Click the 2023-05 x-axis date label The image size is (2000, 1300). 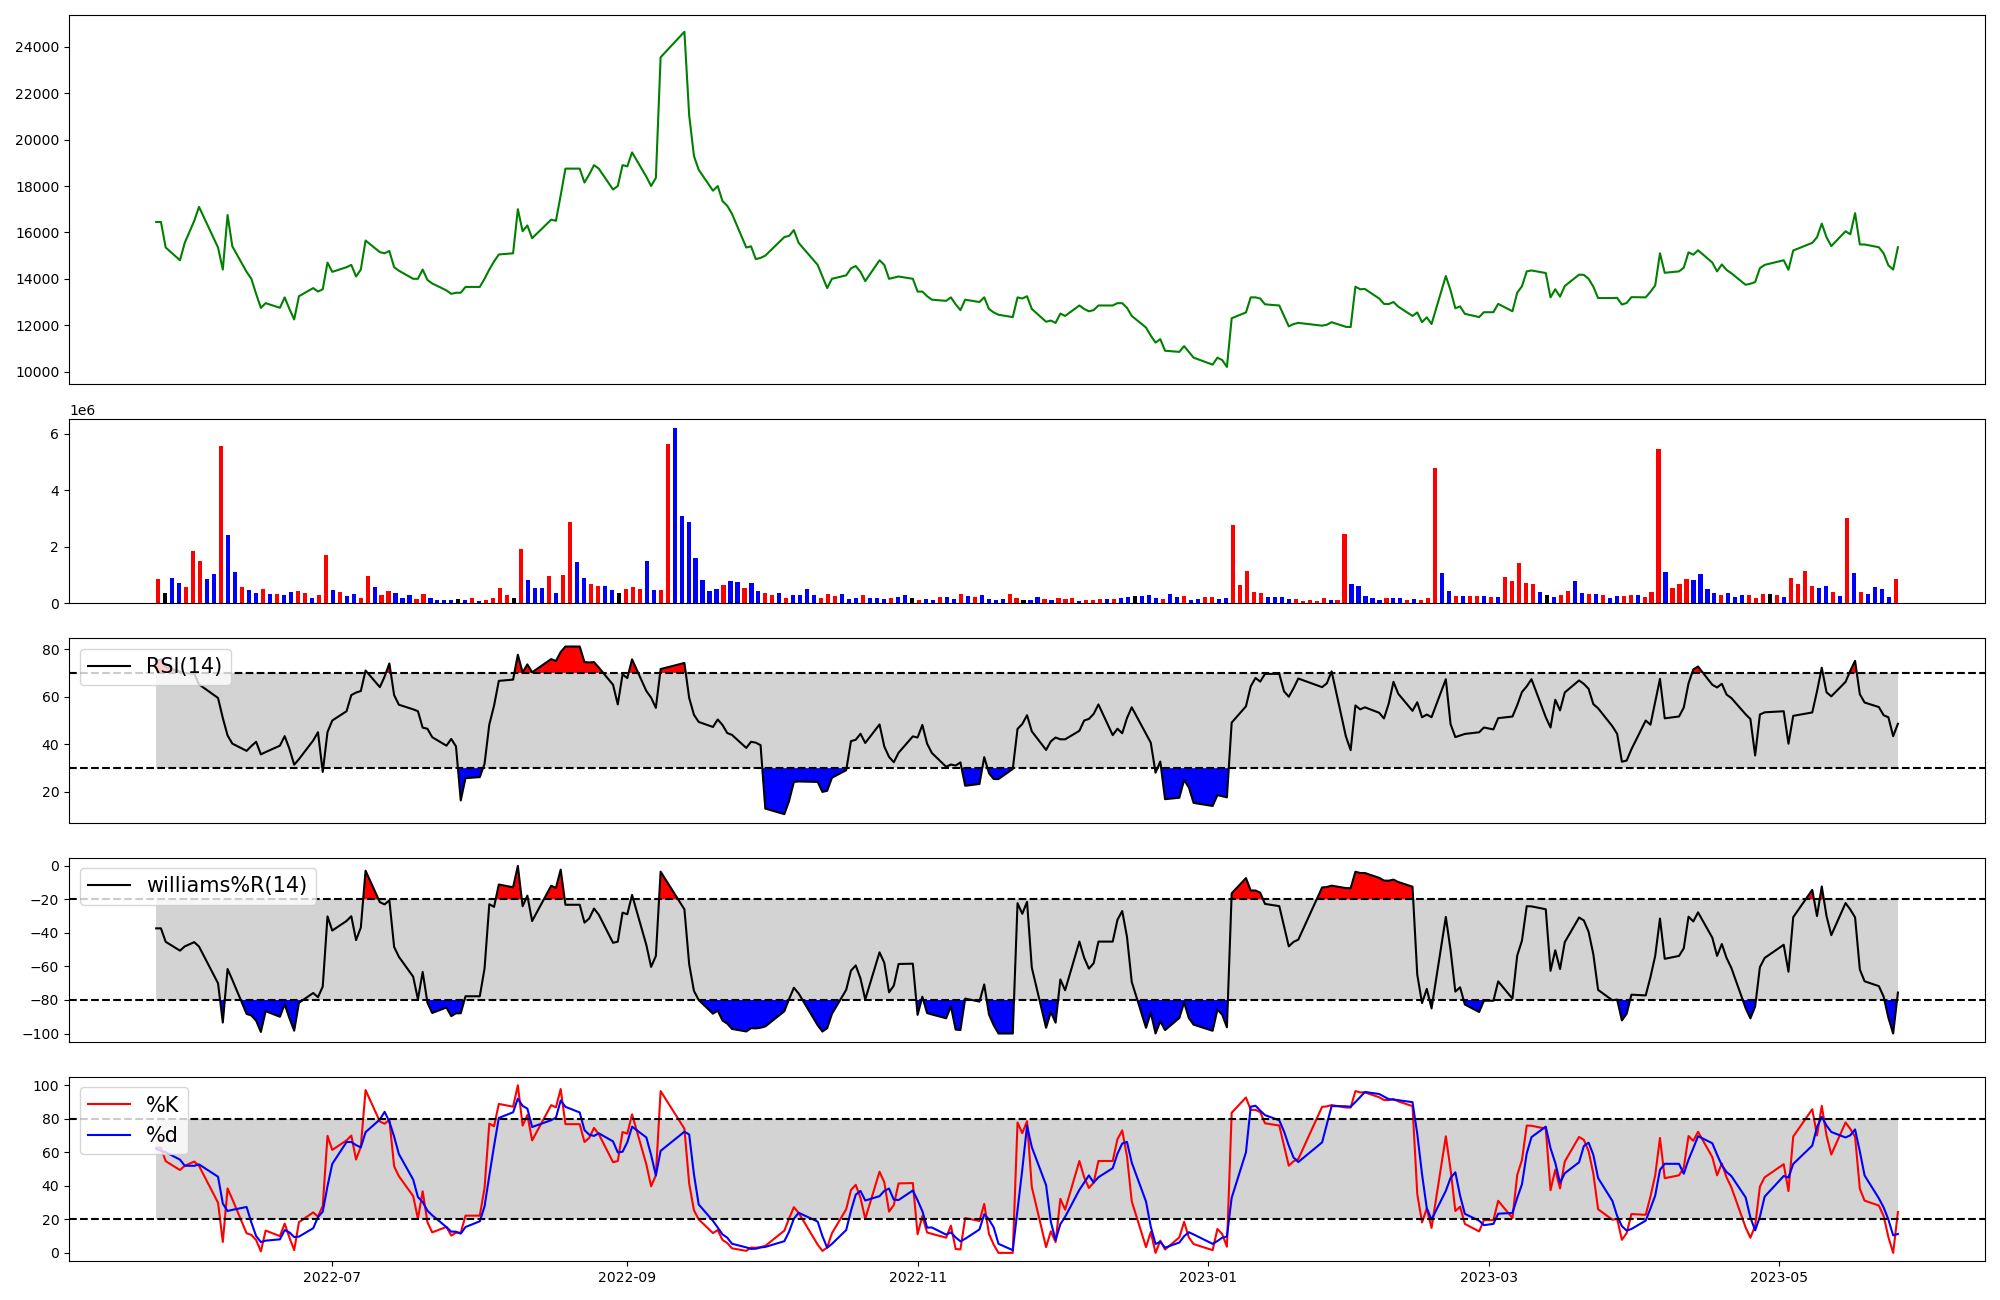(x=1780, y=1277)
